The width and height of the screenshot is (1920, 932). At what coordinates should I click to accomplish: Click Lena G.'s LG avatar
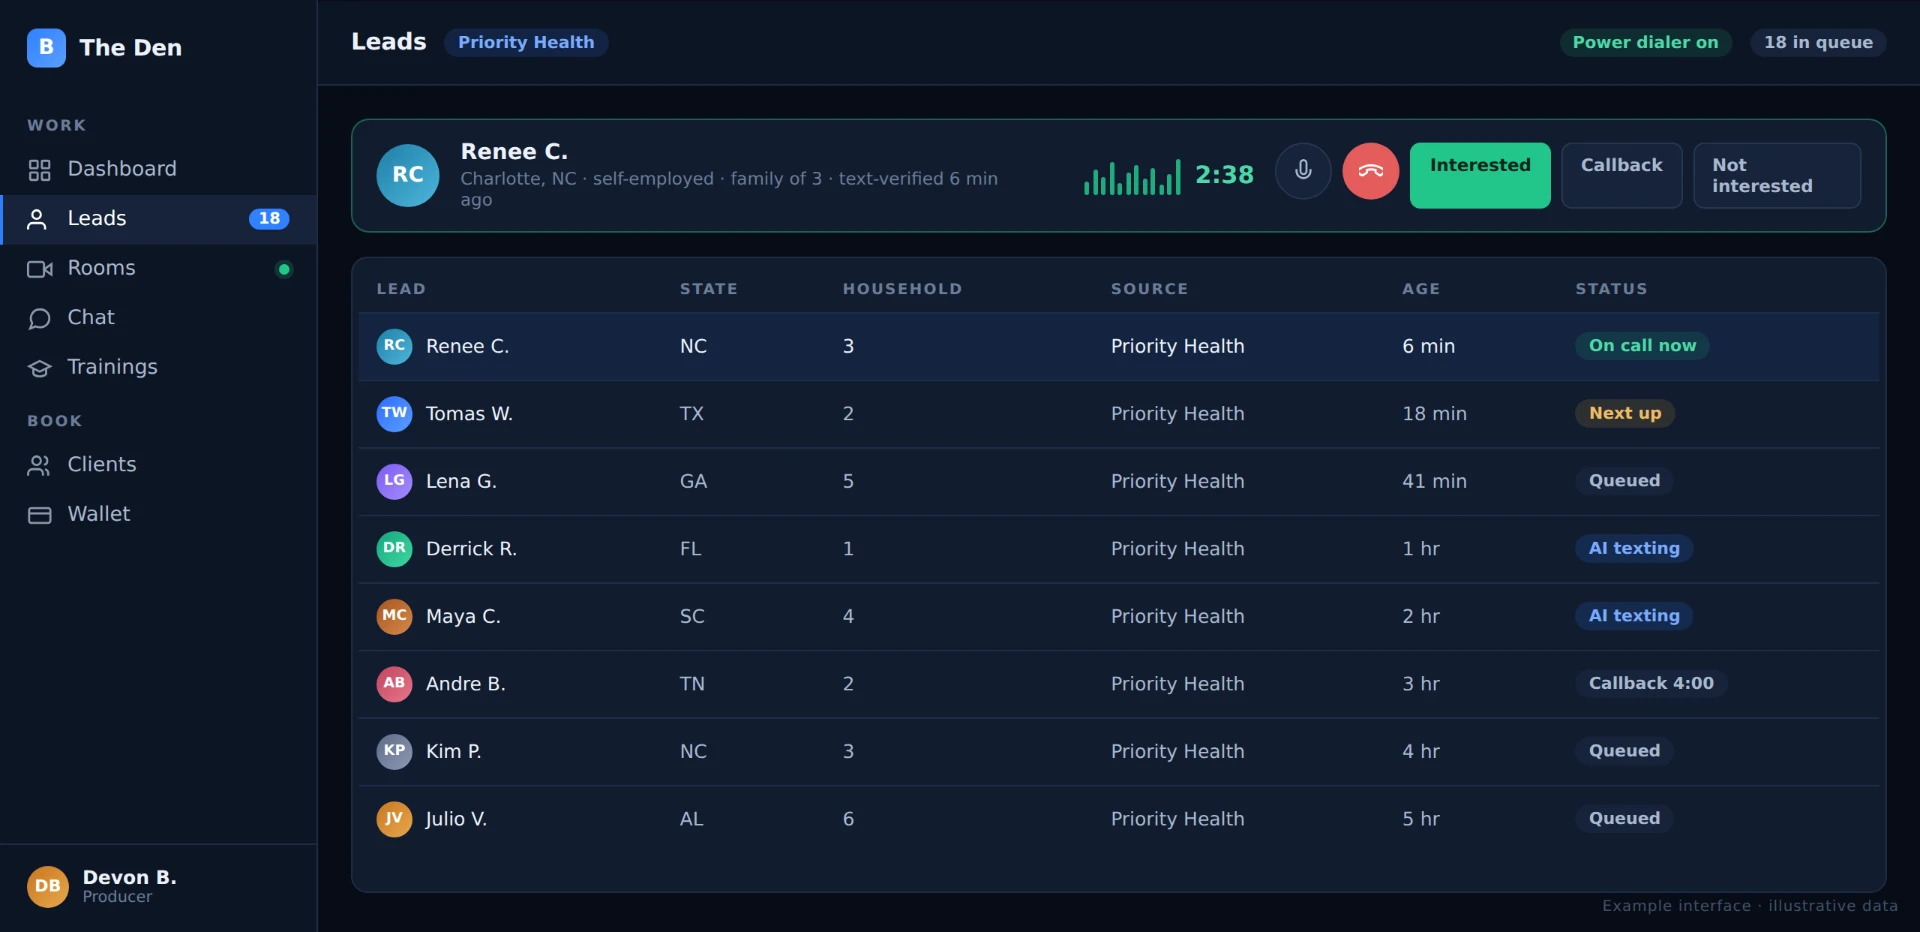coord(394,481)
